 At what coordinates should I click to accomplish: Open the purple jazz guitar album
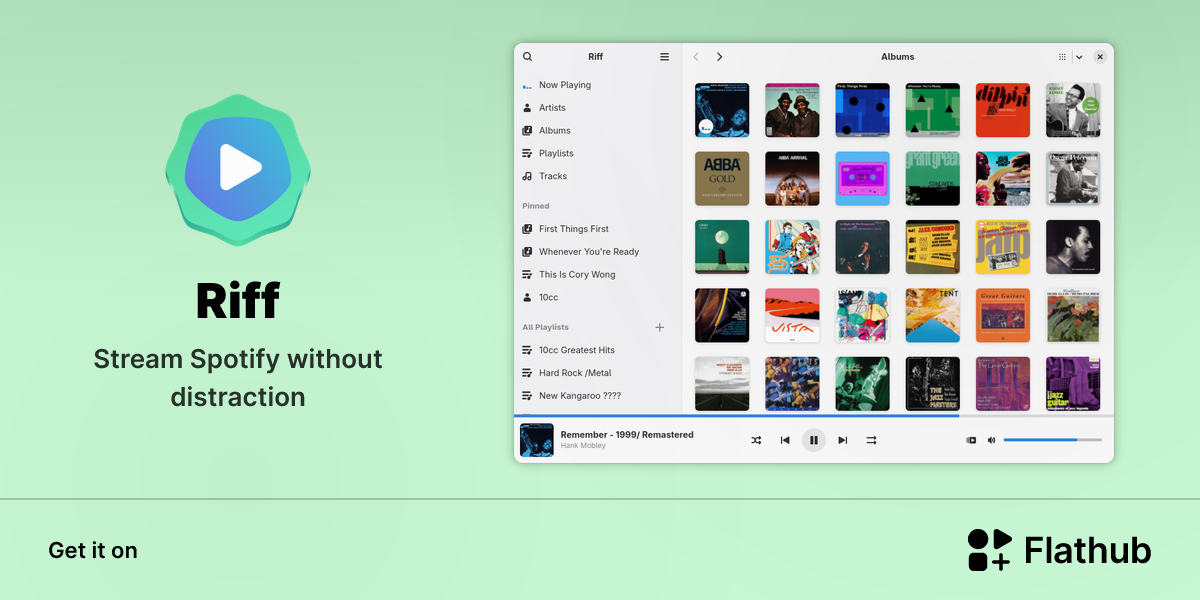(x=1073, y=384)
